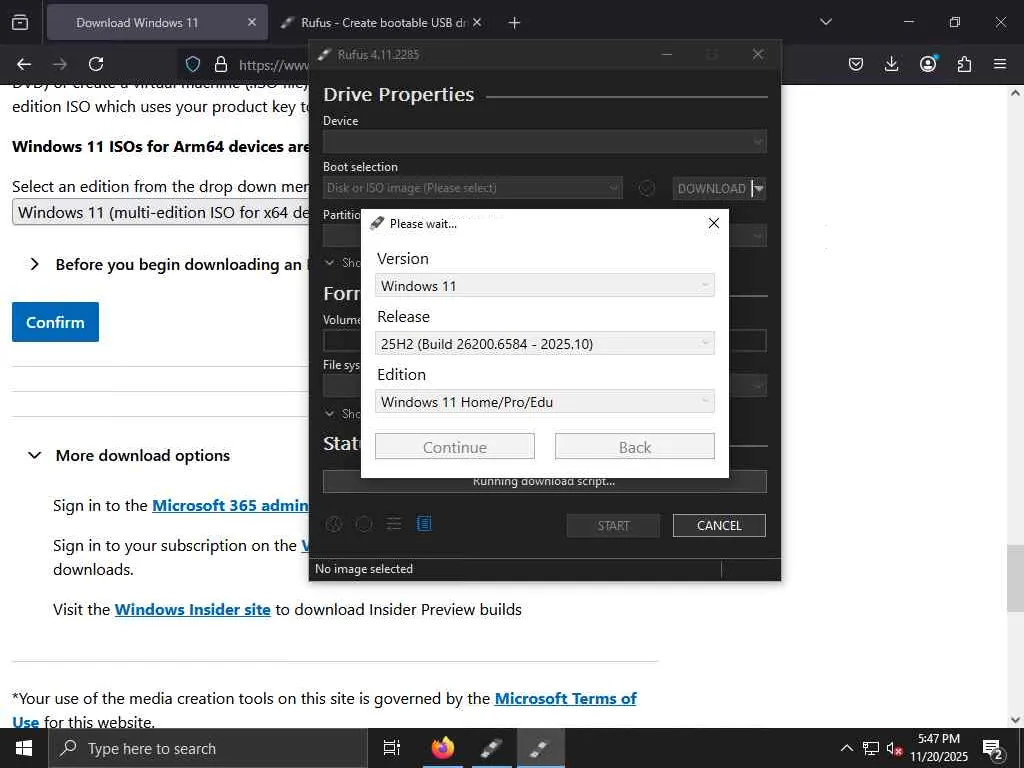Click the Rufus DOWNLOAD button
This screenshot has width=1024, height=768.
[711, 188]
